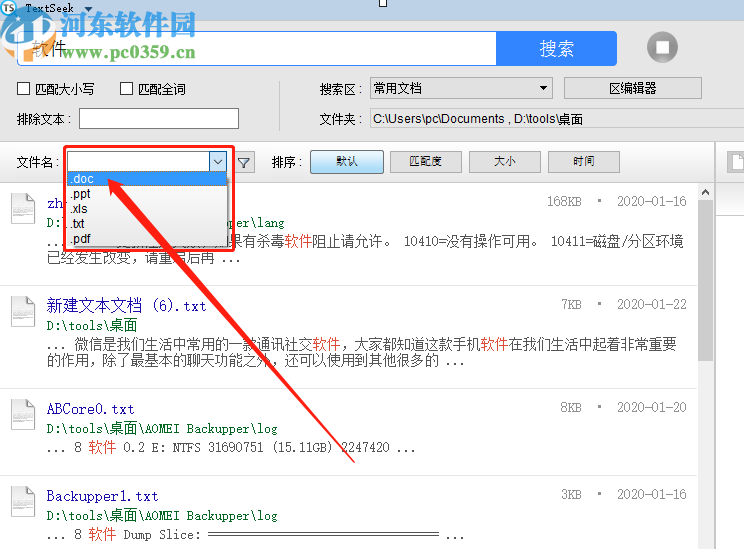The image size is (744, 549).
Task: Click the document icon in right panel
Action: coord(736,162)
